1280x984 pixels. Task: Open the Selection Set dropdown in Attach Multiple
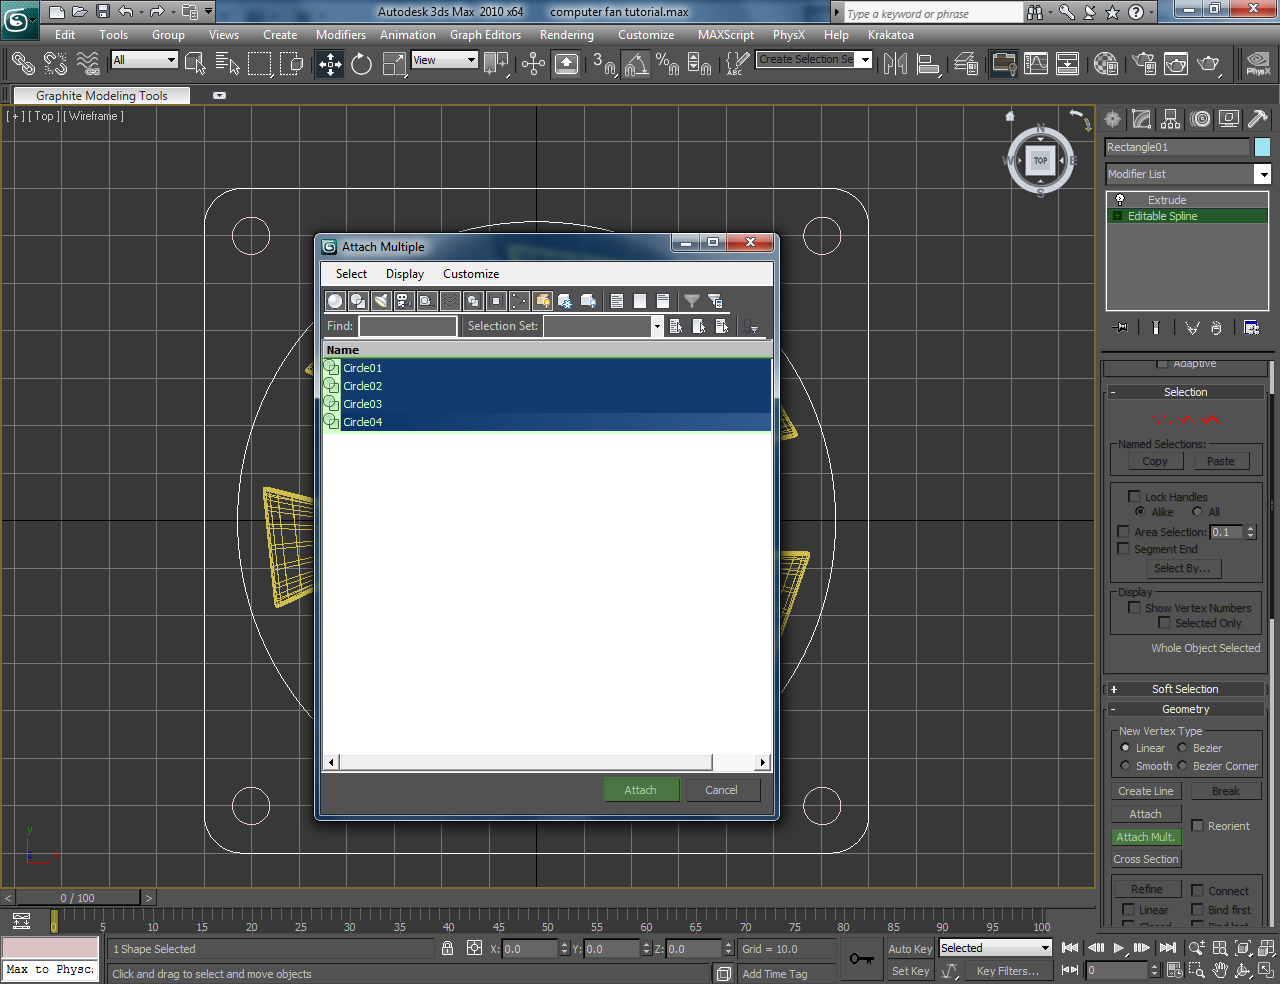657,326
